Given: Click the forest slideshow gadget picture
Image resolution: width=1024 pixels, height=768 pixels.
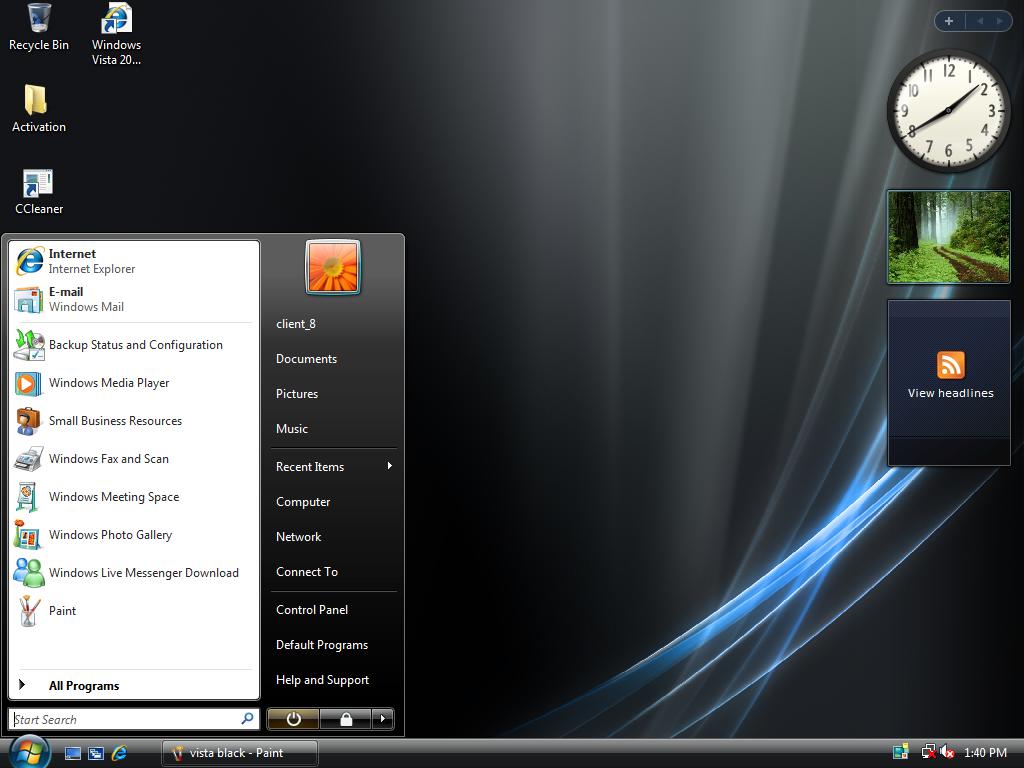Looking at the screenshot, I should pyautogui.click(x=948, y=237).
